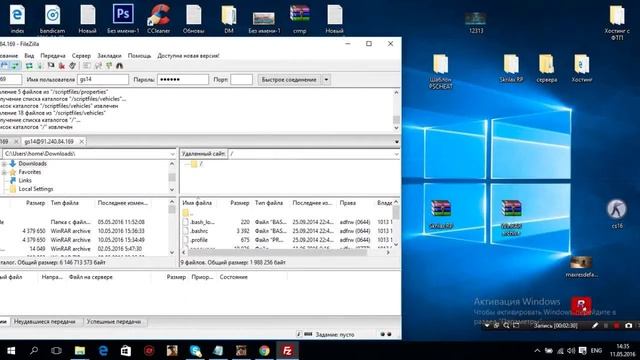Open Google Chrome from the taskbar
The image size is (640, 360).
[264, 351]
